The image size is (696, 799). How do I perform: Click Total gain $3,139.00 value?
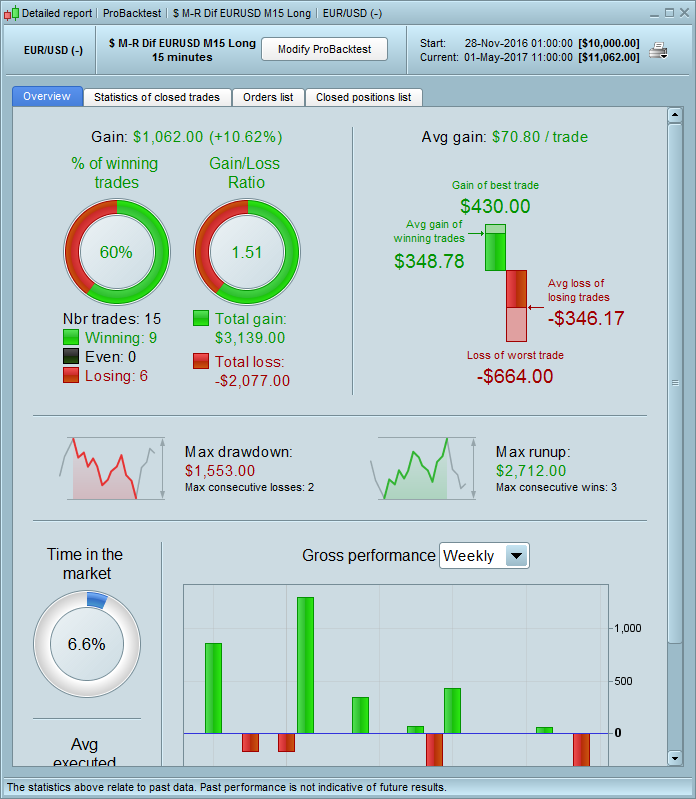point(250,337)
